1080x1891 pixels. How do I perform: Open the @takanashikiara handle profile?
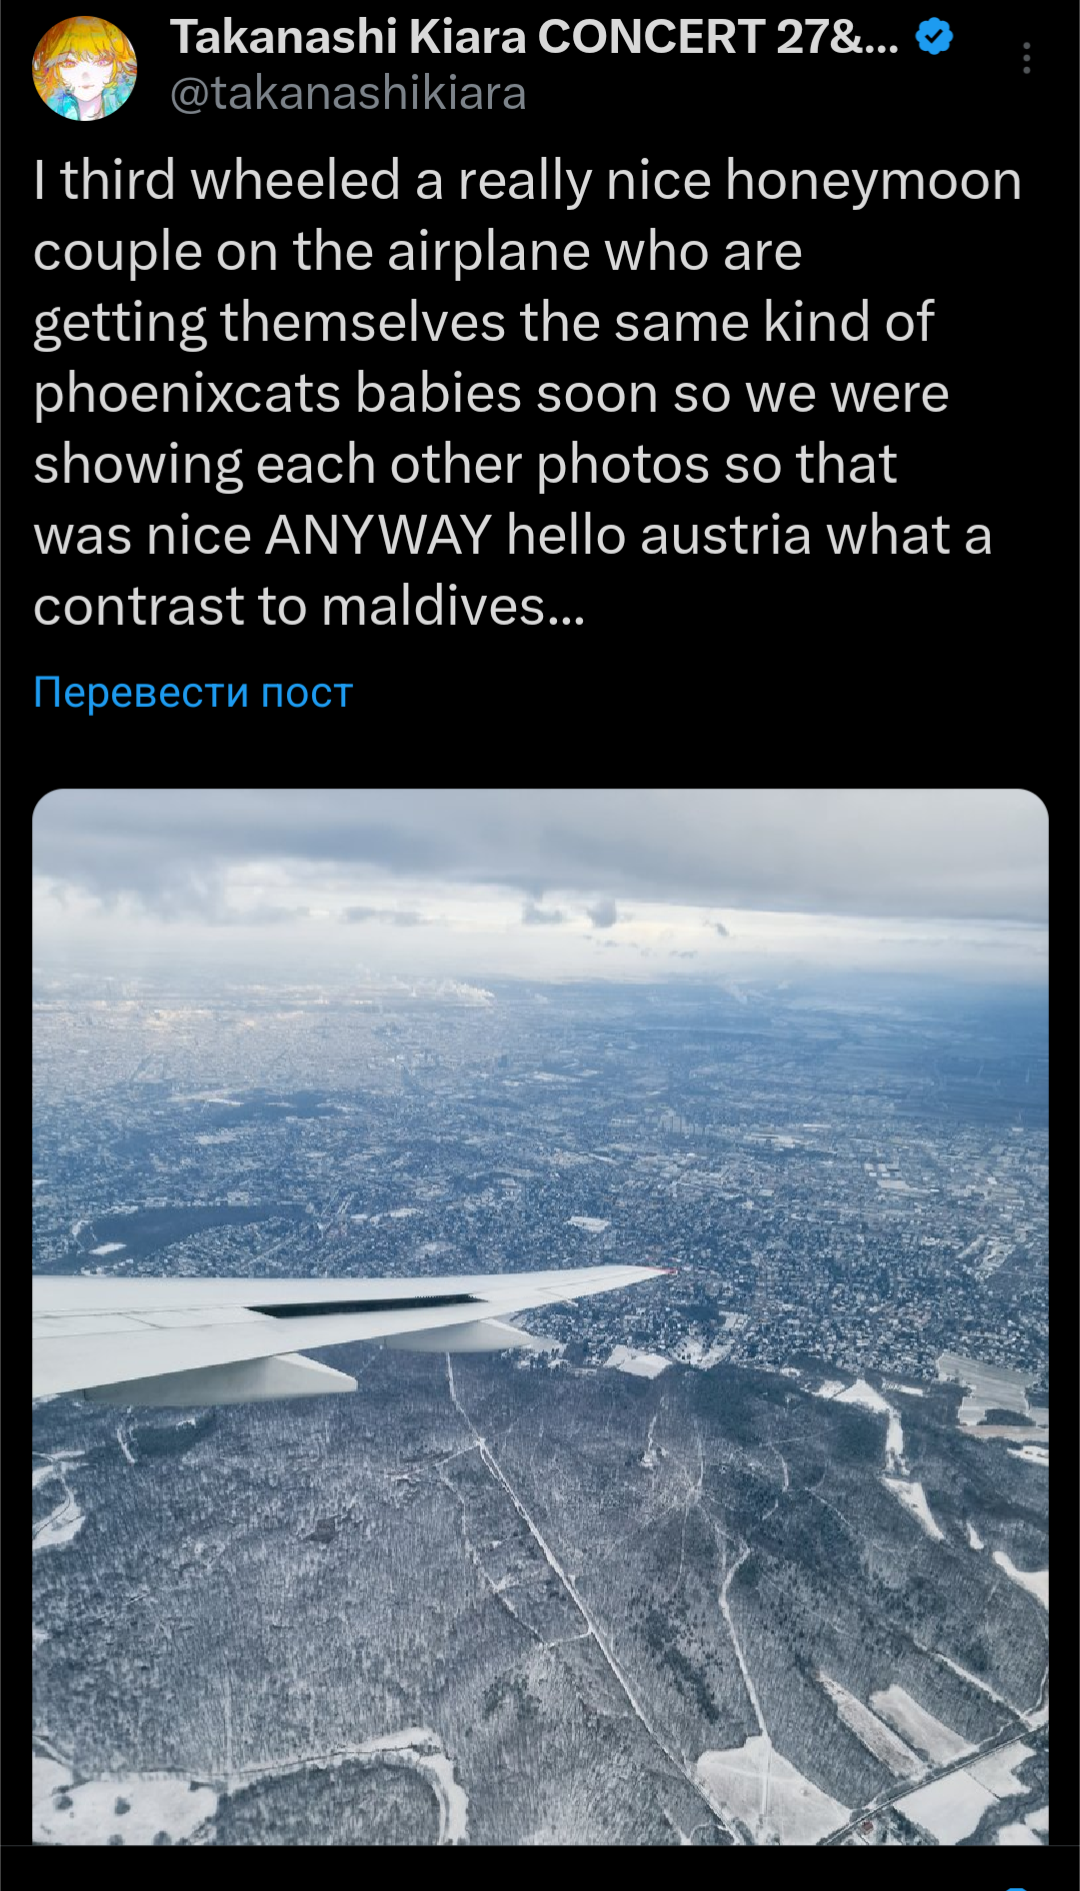[348, 94]
